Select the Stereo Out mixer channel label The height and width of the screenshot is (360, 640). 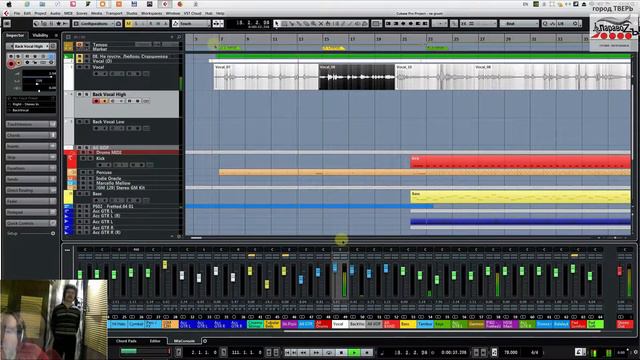pyautogui.click(x=624, y=324)
